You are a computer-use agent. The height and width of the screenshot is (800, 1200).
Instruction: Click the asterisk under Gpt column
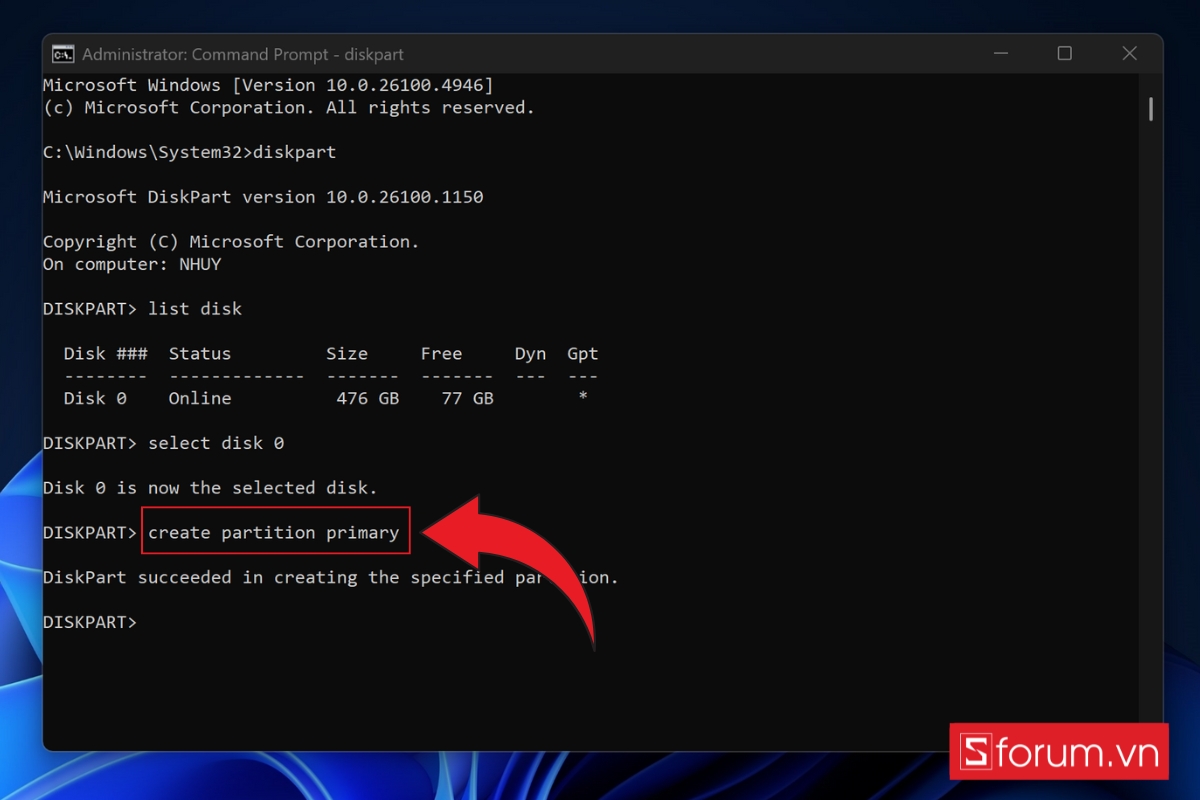(582, 398)
